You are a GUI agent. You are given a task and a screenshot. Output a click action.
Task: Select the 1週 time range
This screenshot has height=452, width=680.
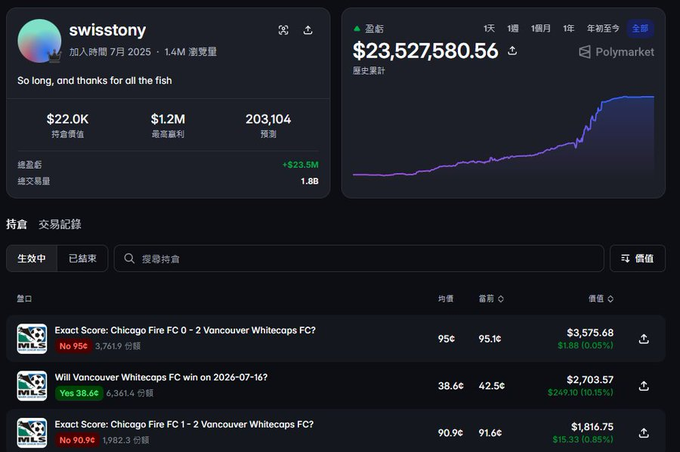(x=513, y=29)
